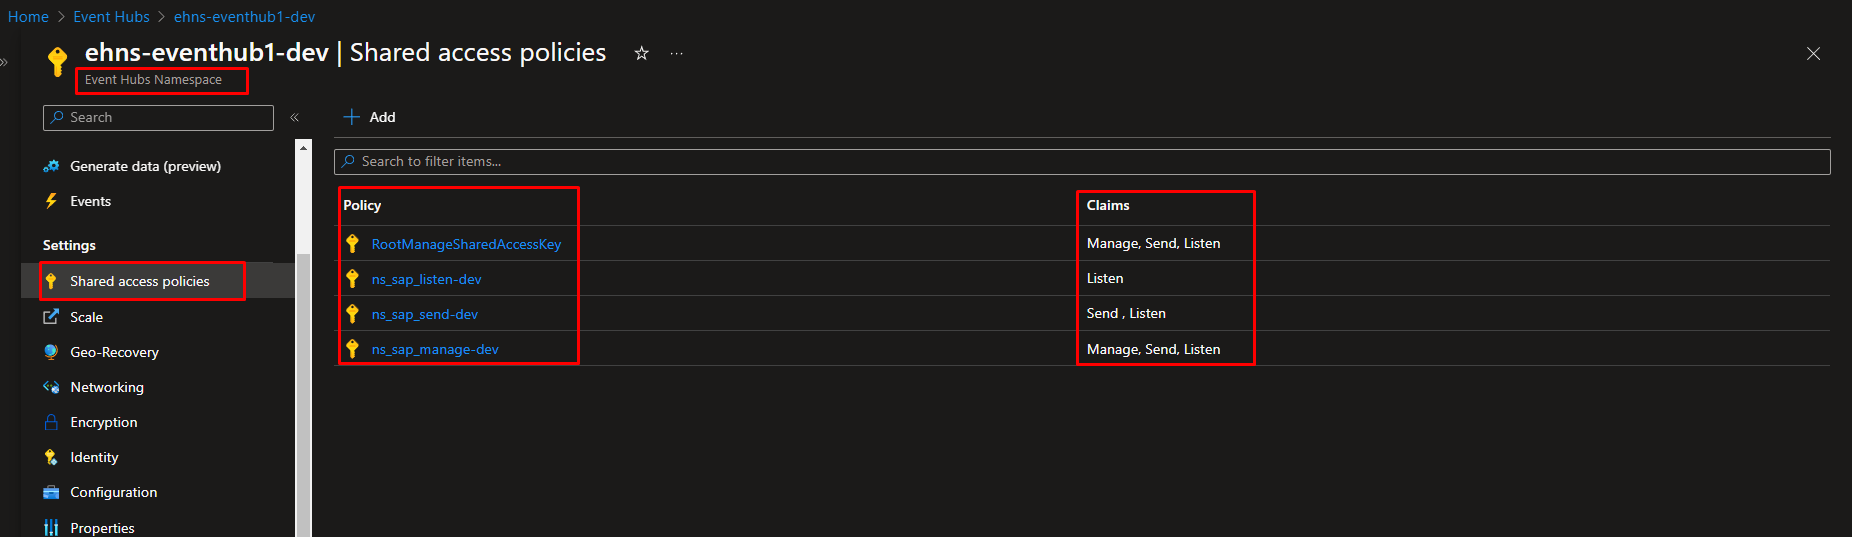Open Shared access policies menu item
The height and width of the screenshot is (537, 1852).
tap(139, 282)
